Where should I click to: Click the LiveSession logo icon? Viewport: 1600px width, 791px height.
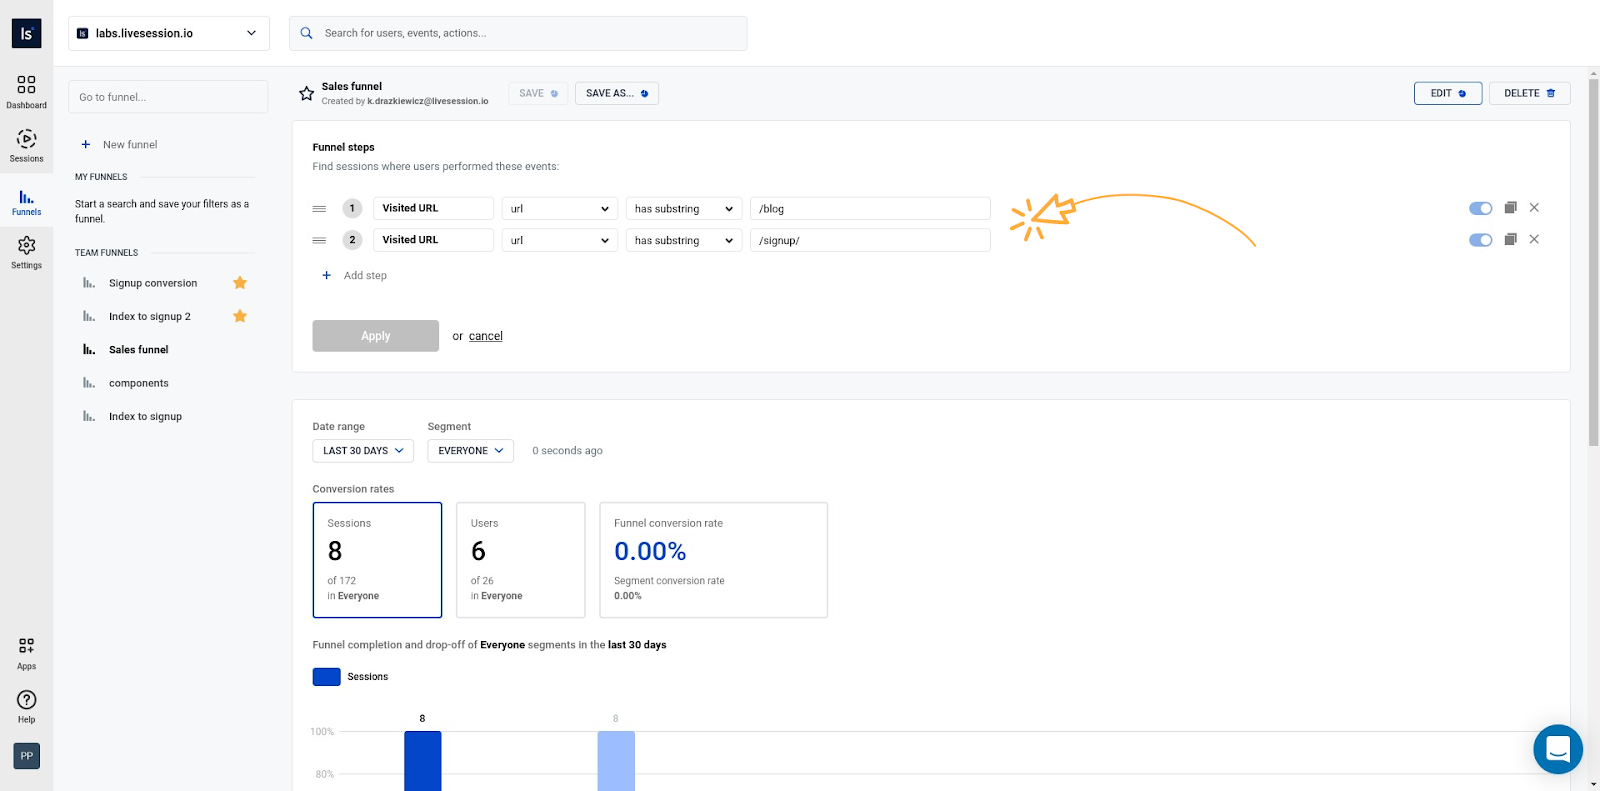click(x=26, y=33)
